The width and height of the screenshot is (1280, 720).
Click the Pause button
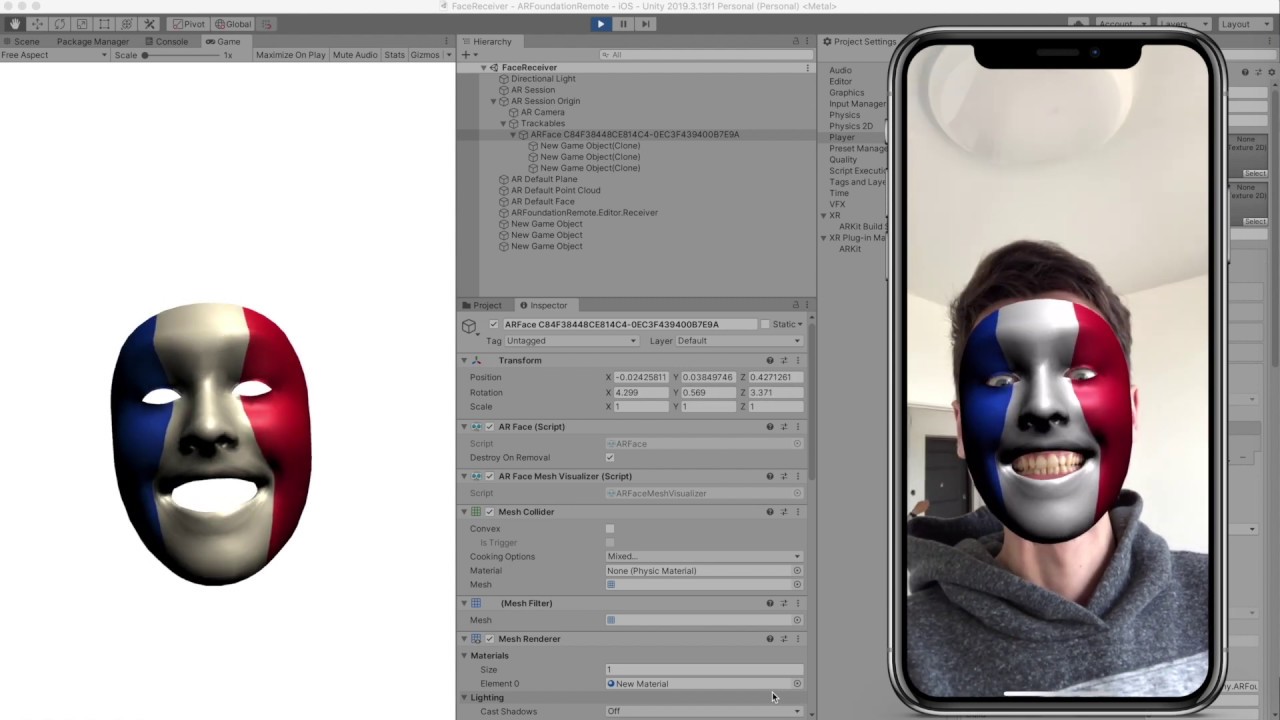coord(623,24)
